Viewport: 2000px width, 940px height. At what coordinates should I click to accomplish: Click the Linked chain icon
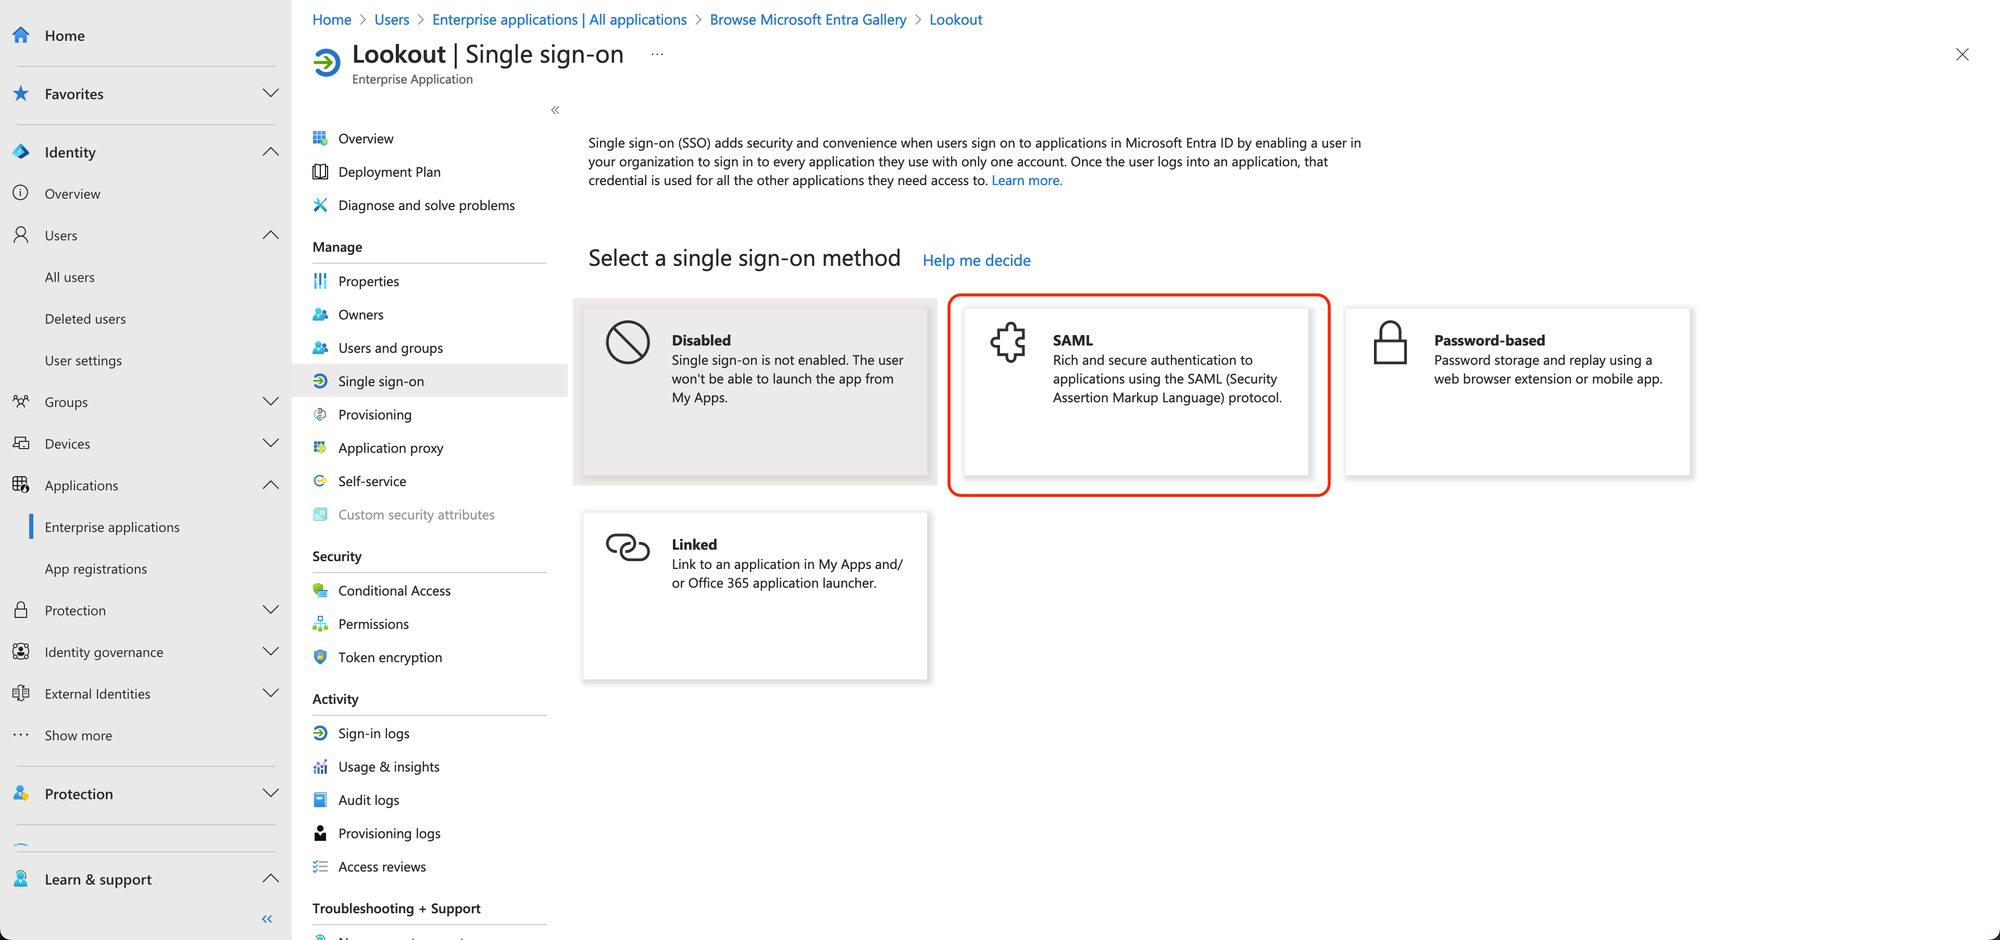[628, 547]
